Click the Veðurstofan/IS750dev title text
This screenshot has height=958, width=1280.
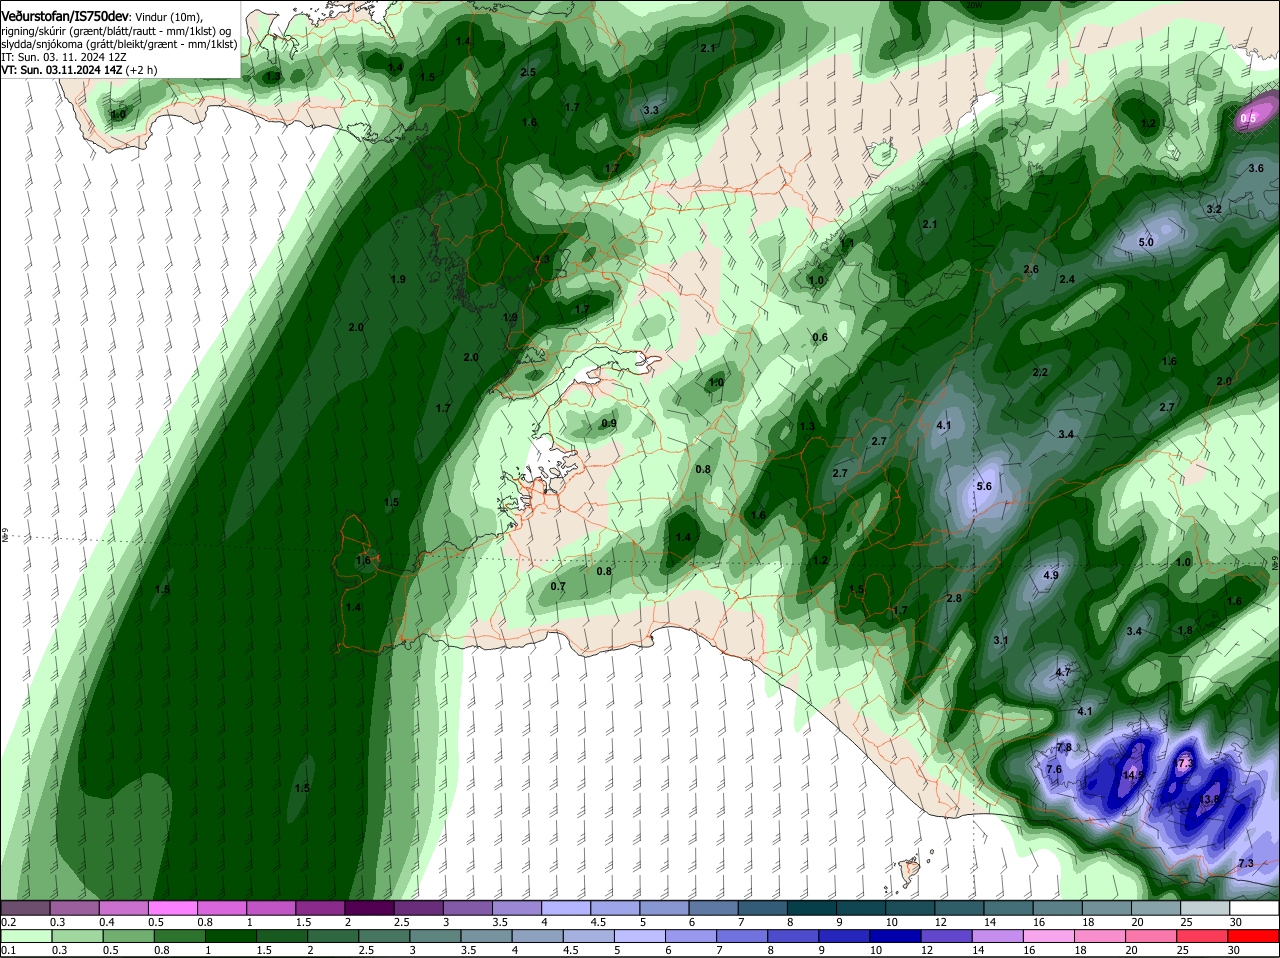pos(65,17)
